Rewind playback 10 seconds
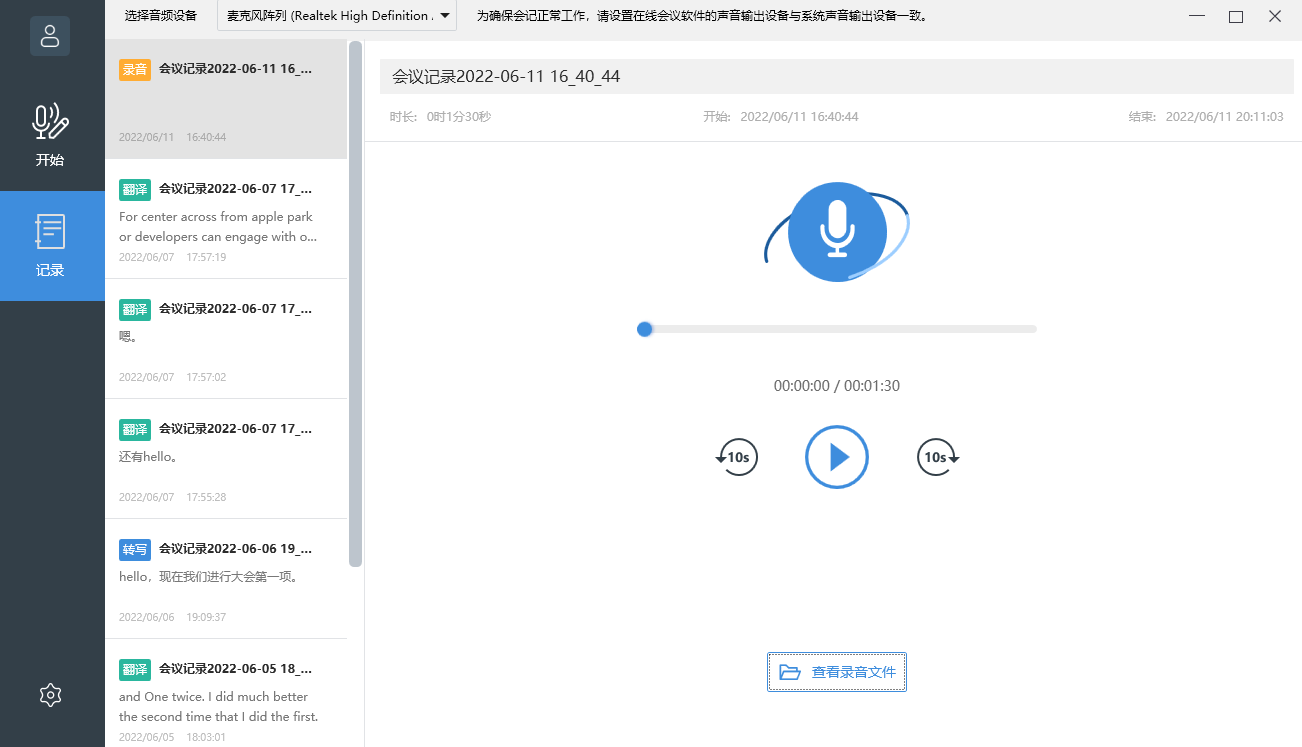 click(x=737, y=457)
